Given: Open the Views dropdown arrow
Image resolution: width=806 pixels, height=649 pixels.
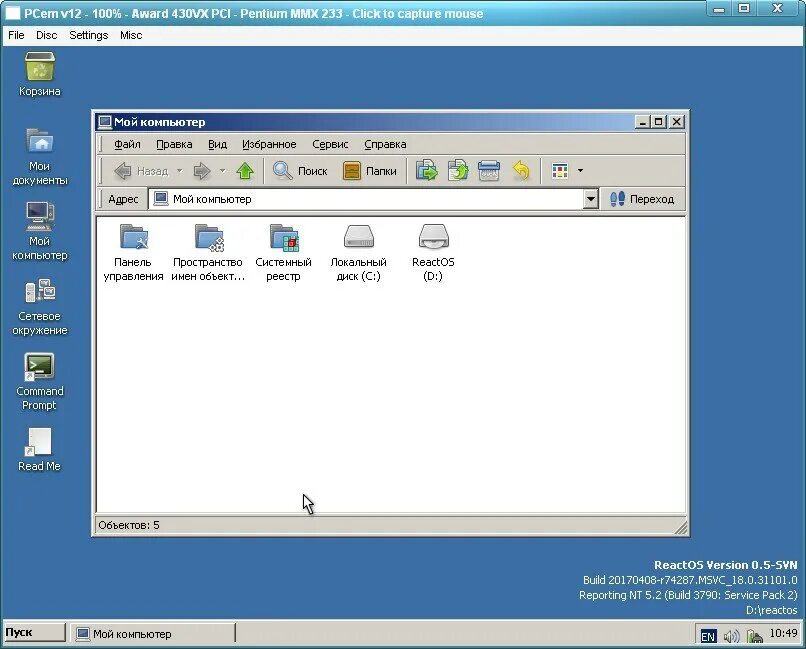Looking at the screenshot, I should point(580,171).
